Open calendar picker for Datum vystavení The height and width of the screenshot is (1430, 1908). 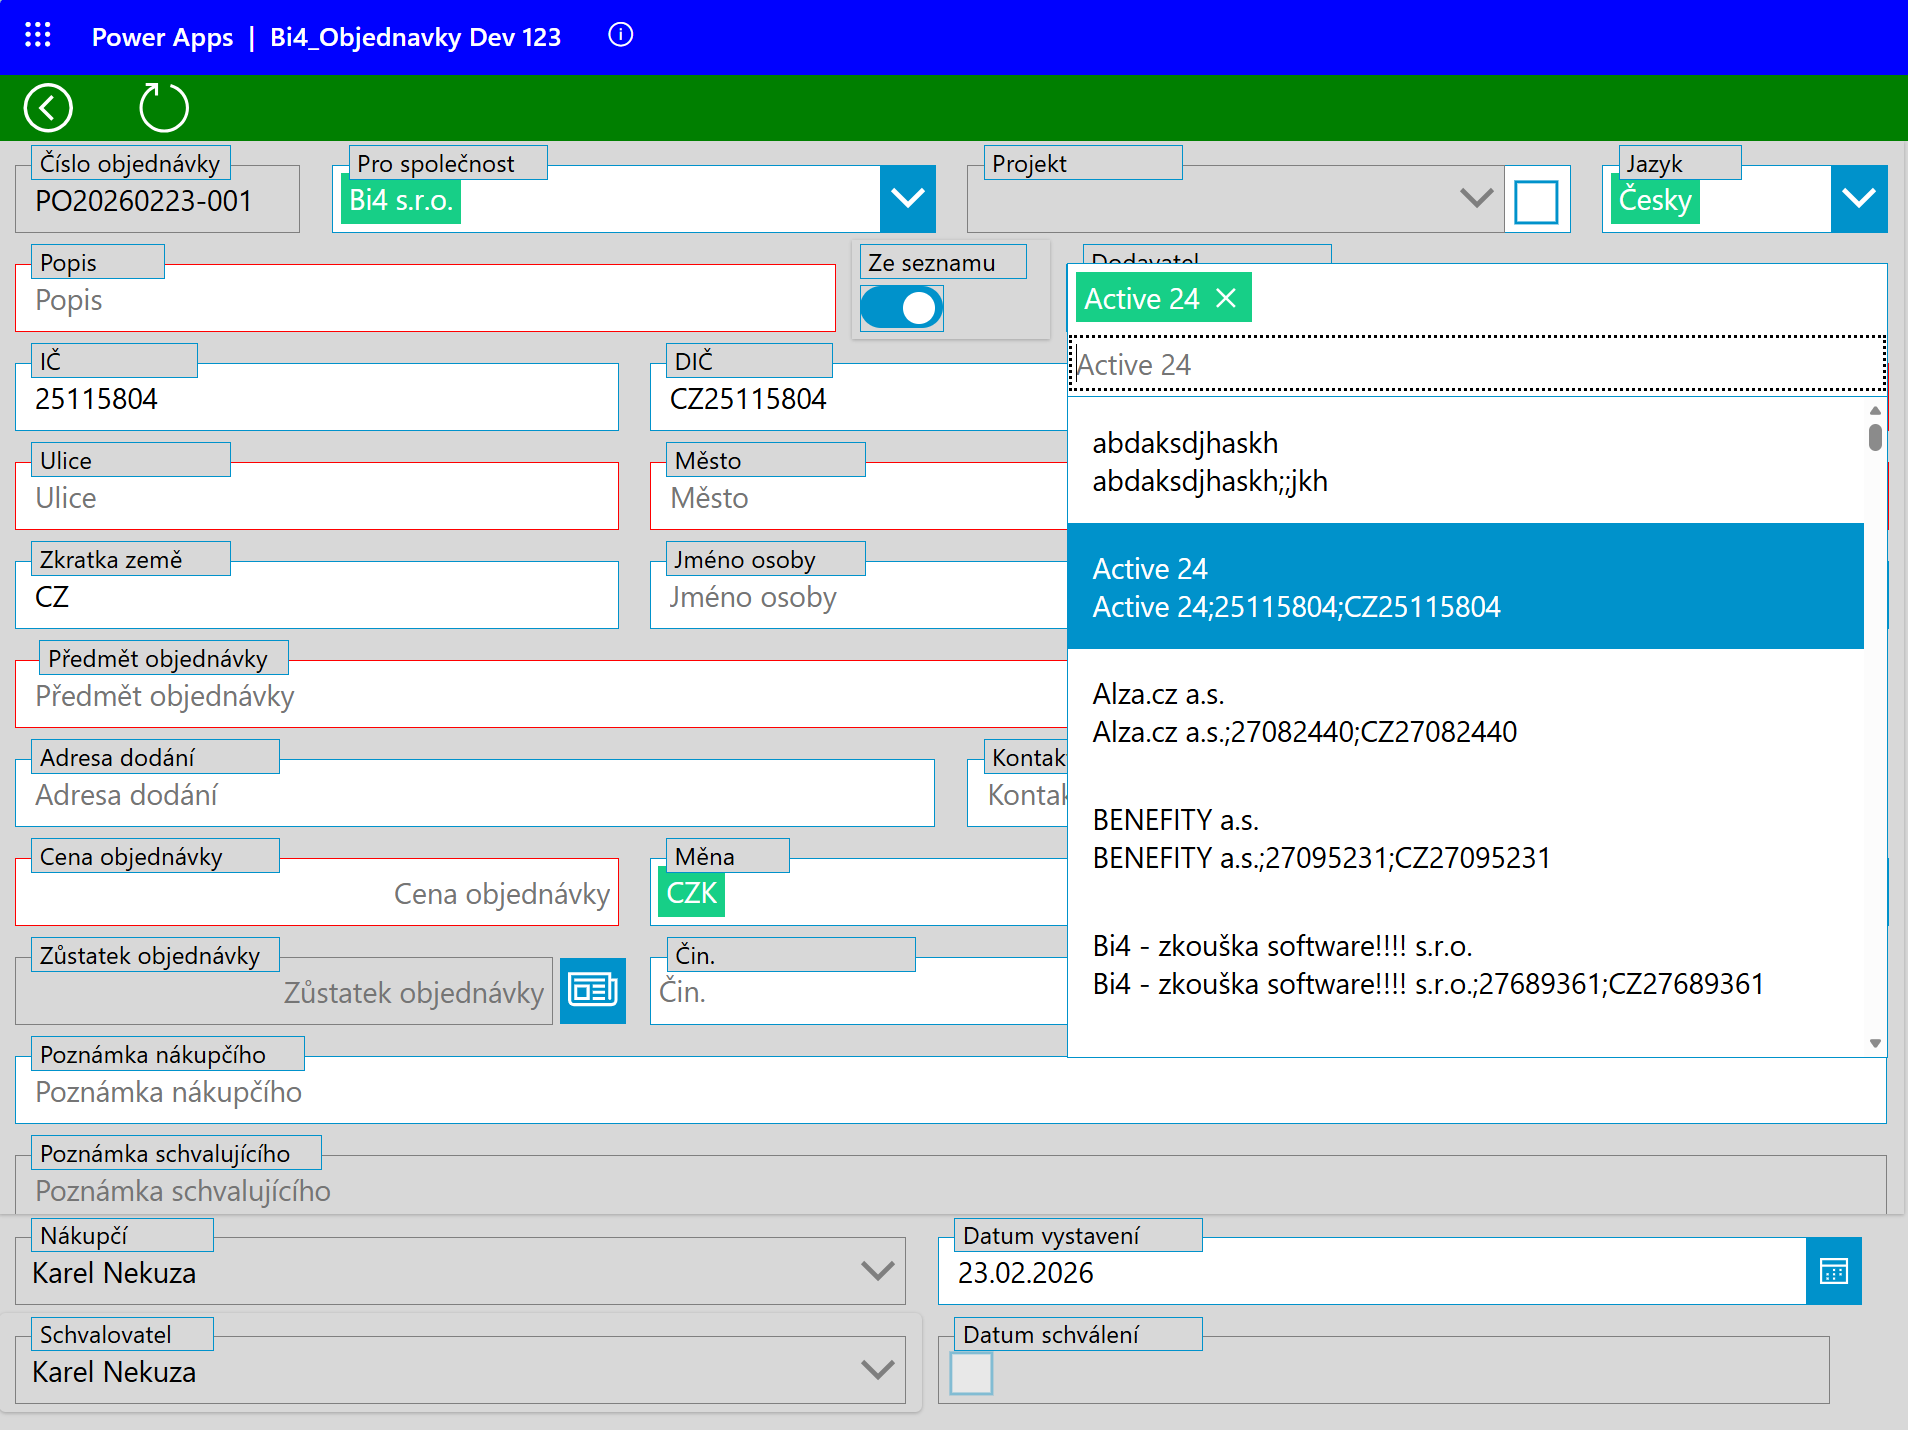(x=1833, y=1272)
